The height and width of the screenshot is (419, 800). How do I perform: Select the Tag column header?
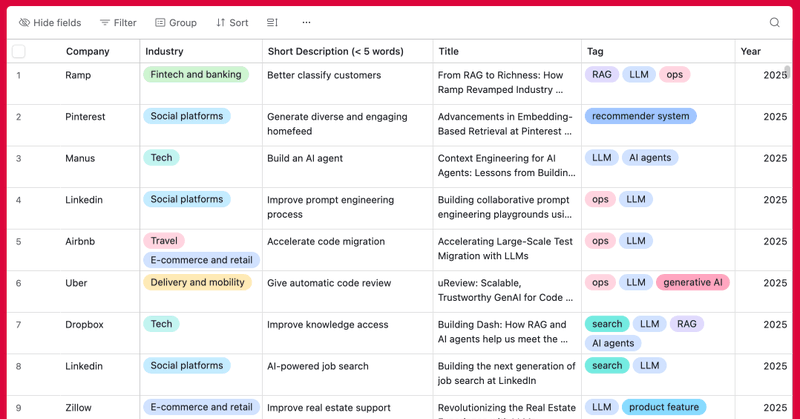click(658, 51)
